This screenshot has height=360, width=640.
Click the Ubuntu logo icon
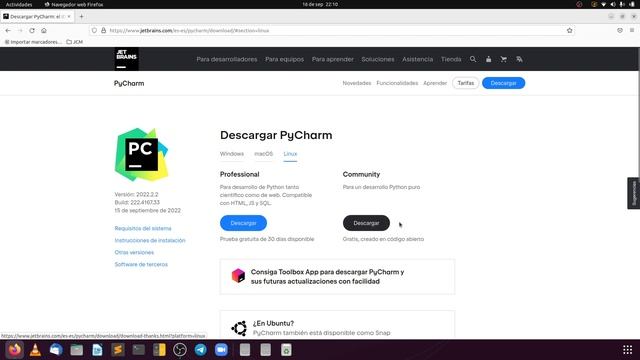[239, 328]
